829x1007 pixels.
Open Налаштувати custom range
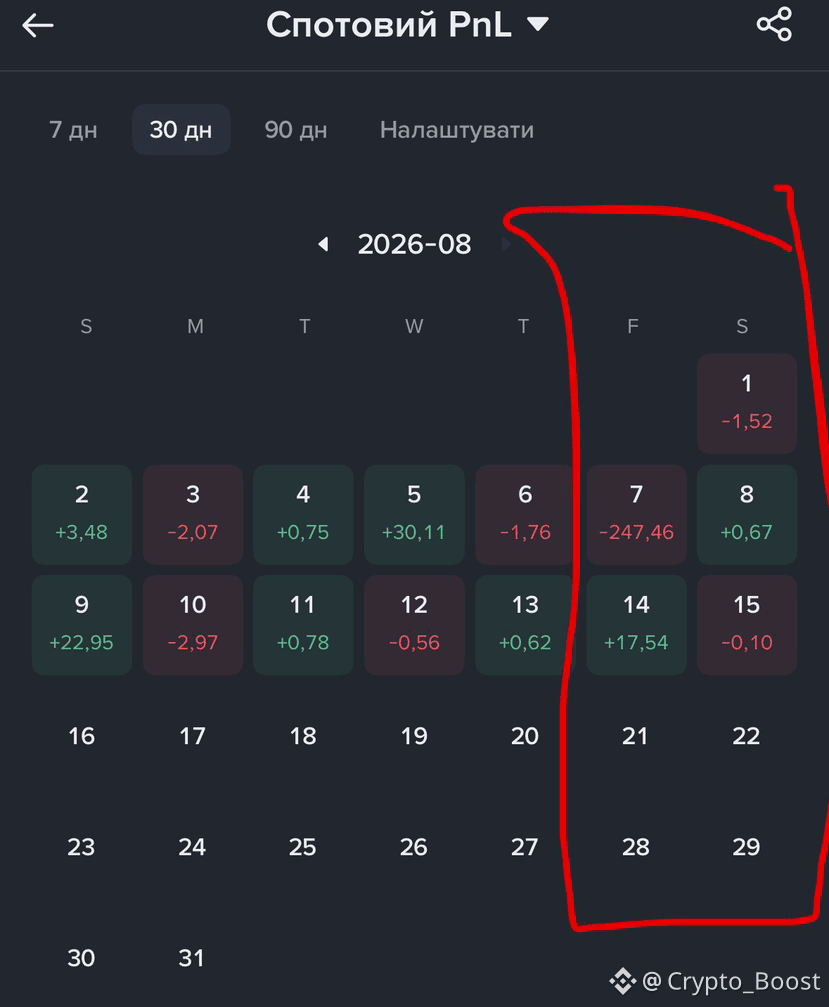457,130
